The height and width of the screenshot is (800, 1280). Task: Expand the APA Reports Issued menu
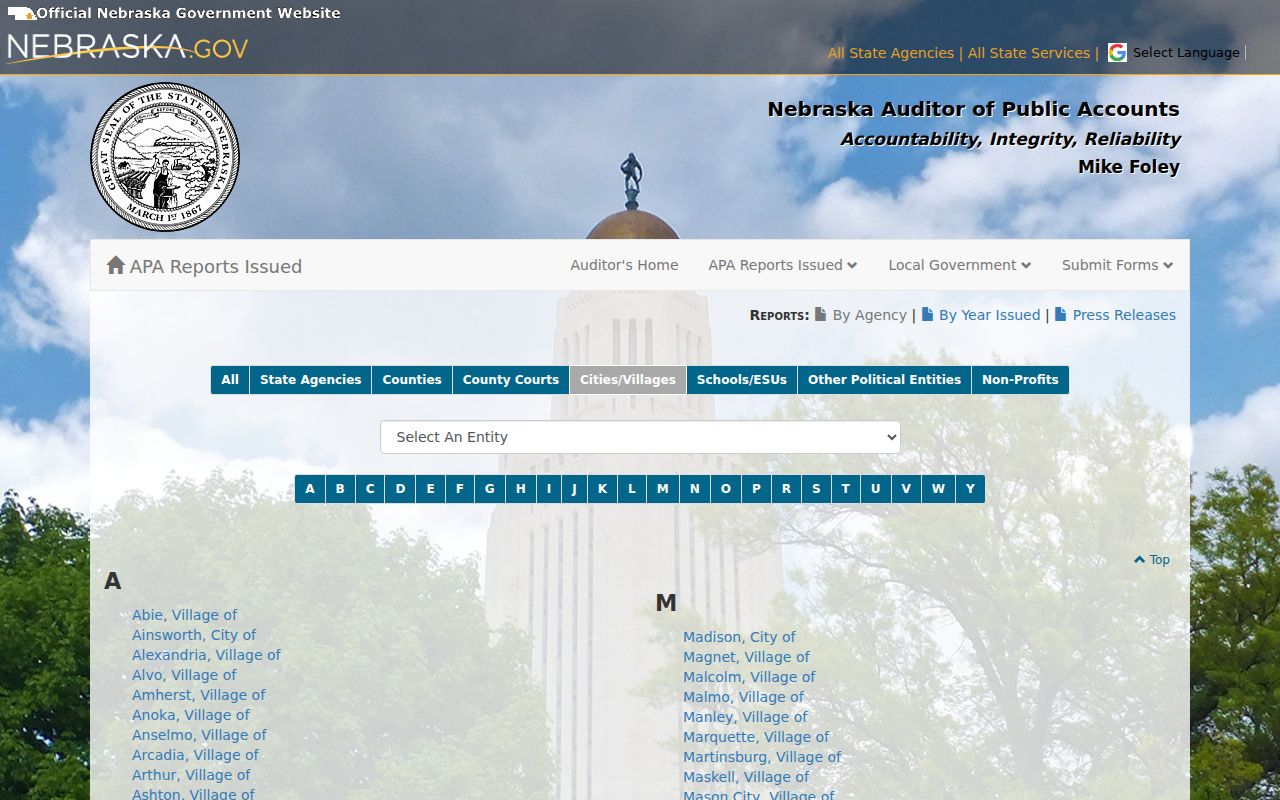(x=783, y=265)
